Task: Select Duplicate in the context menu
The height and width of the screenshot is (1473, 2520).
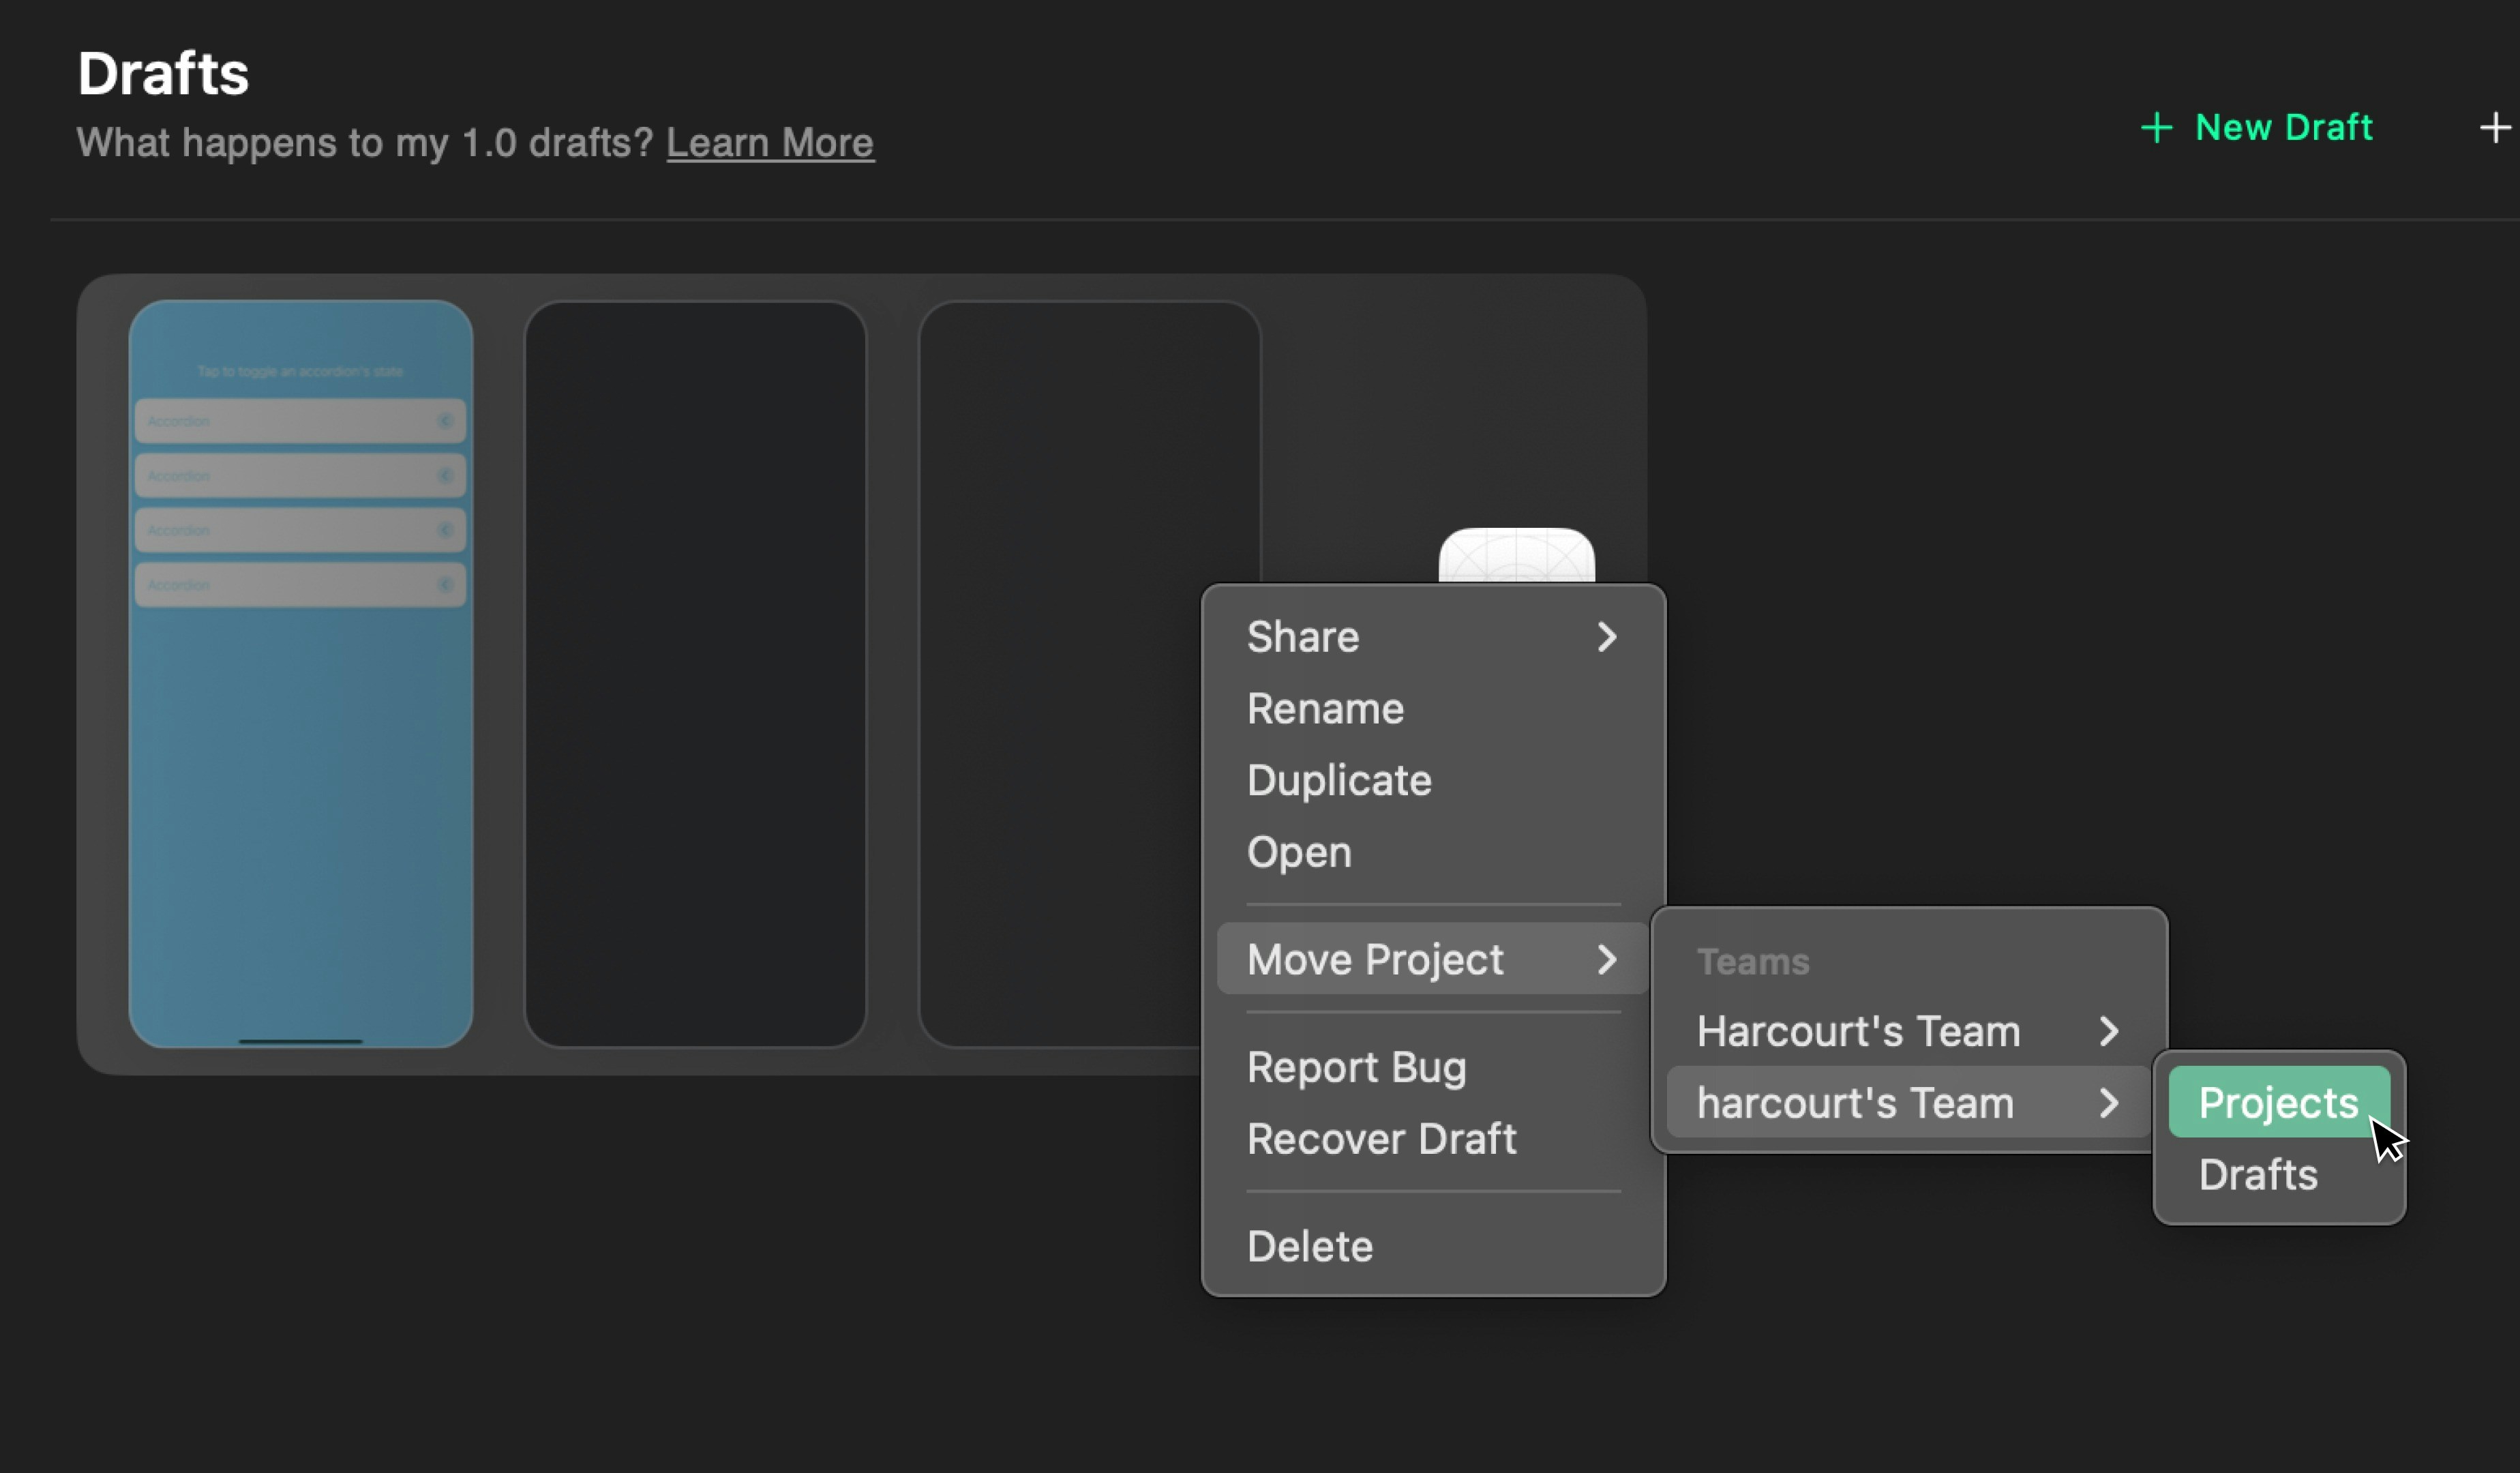Action: pos(1339,780)
